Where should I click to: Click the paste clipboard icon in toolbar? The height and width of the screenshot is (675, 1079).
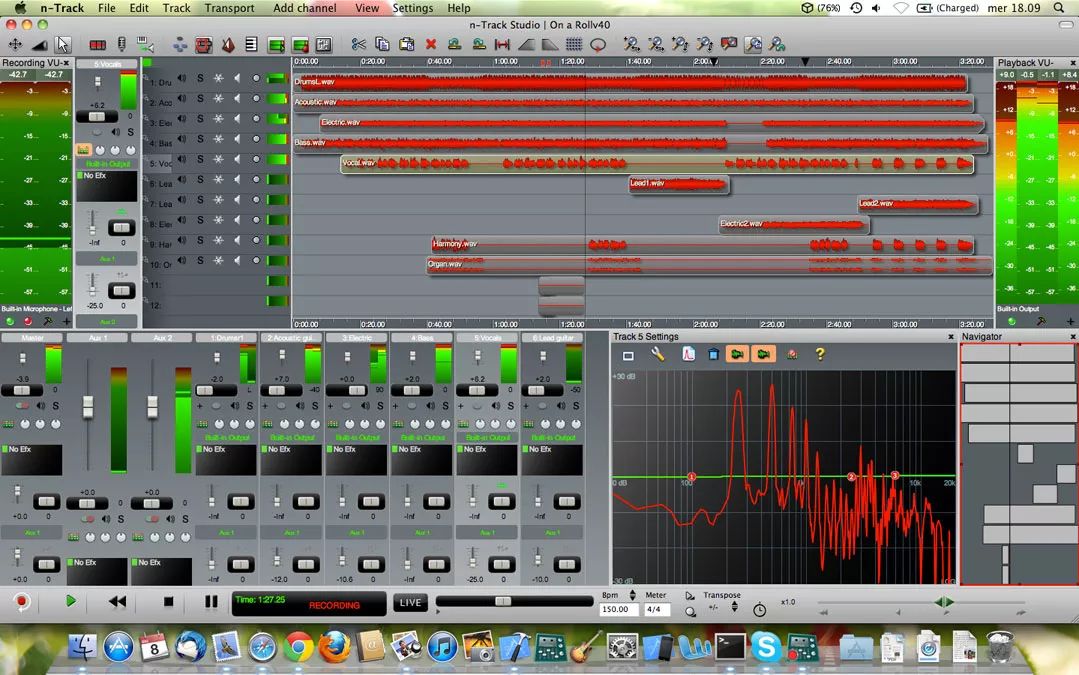406,44
